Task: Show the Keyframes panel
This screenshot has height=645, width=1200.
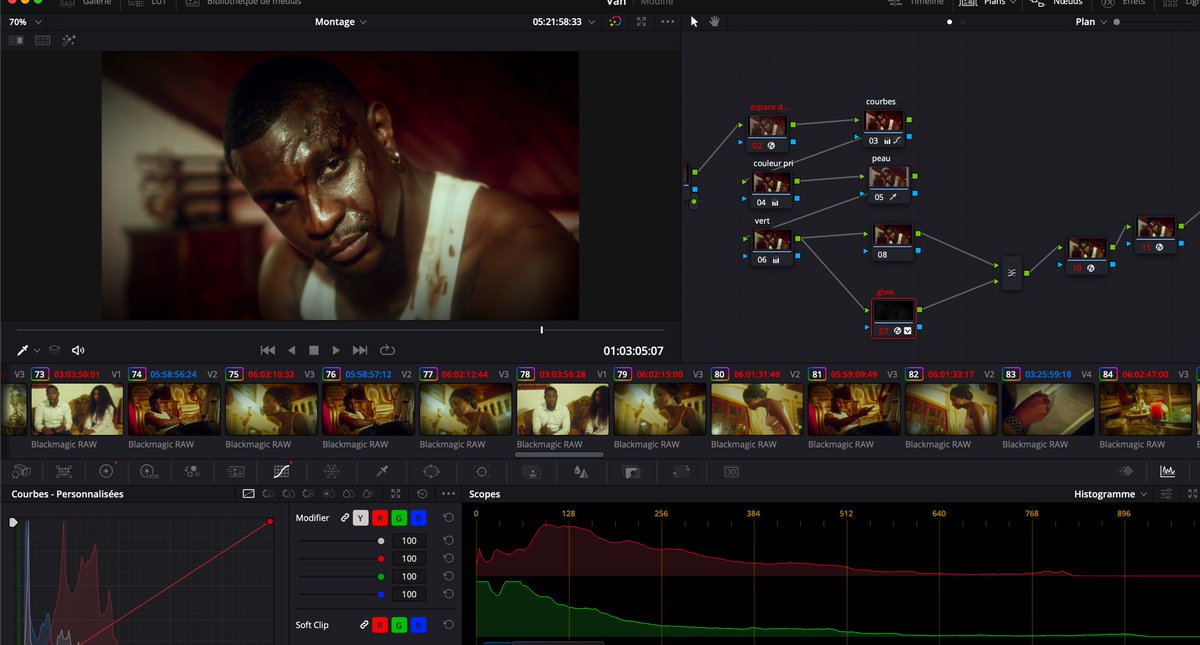Action: click(x=1125, y=470)
